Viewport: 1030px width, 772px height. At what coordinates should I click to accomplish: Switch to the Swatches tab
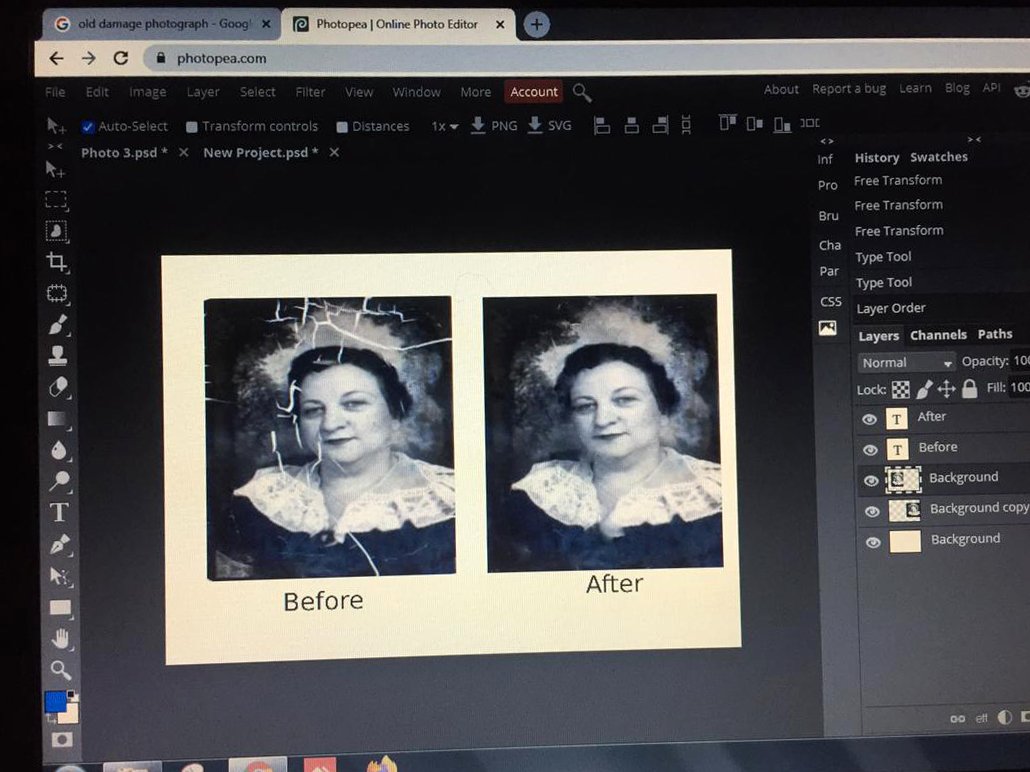[939, 157]
